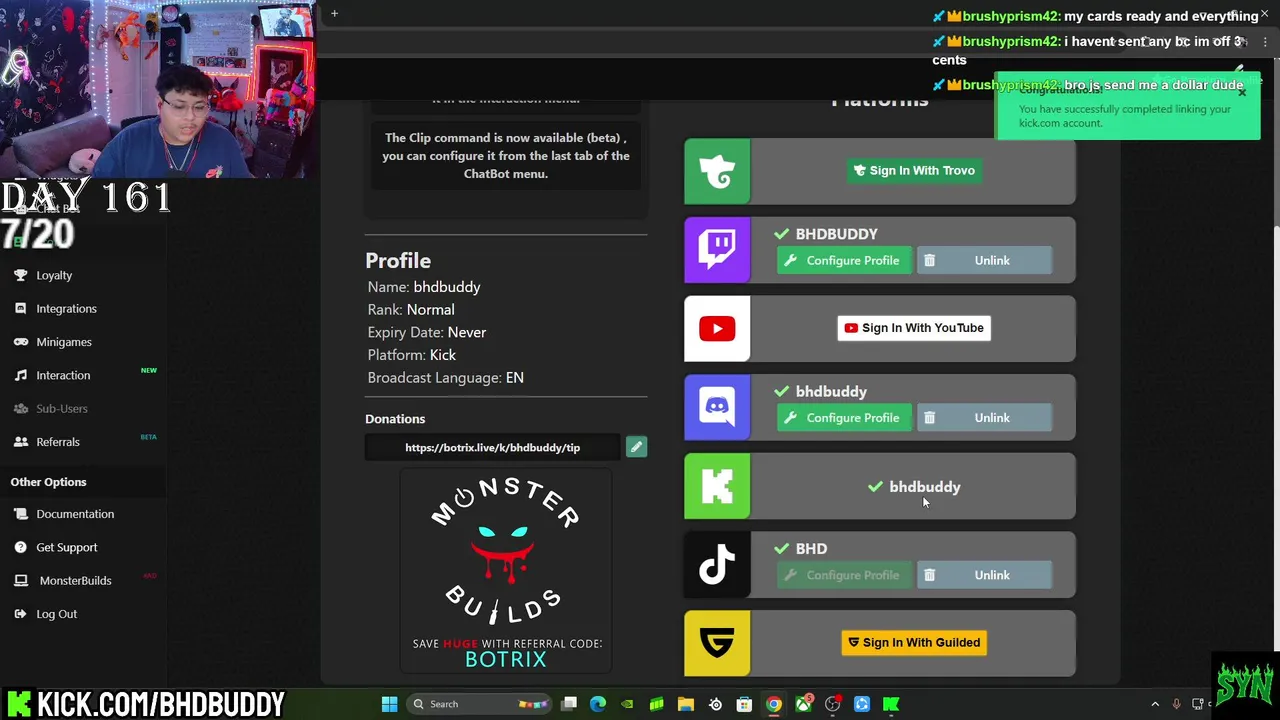Viewport: 1280px width, 720px height.
Task: Click the Minigames gamepad icon
Action: click(20, 342)
